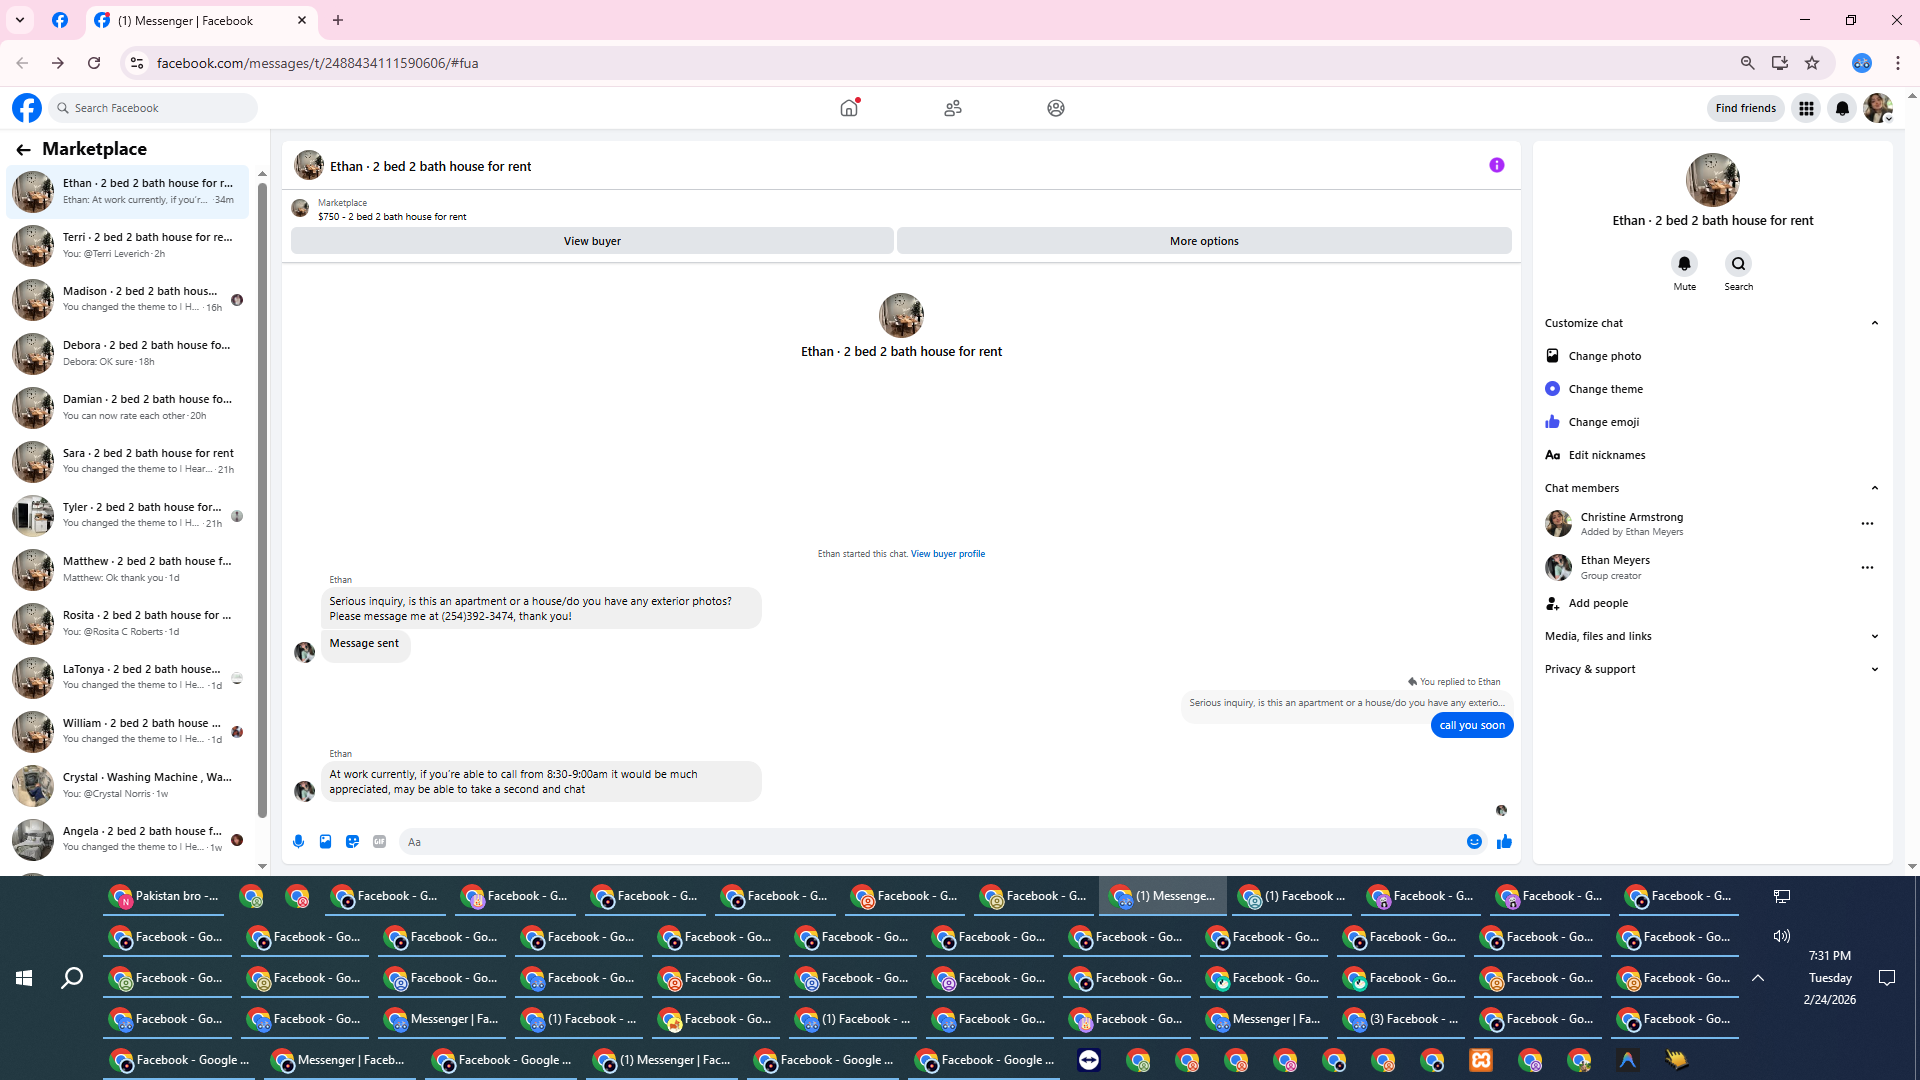
Task: Mute this conversation's notifications
Action: [x=1684, y=264]
